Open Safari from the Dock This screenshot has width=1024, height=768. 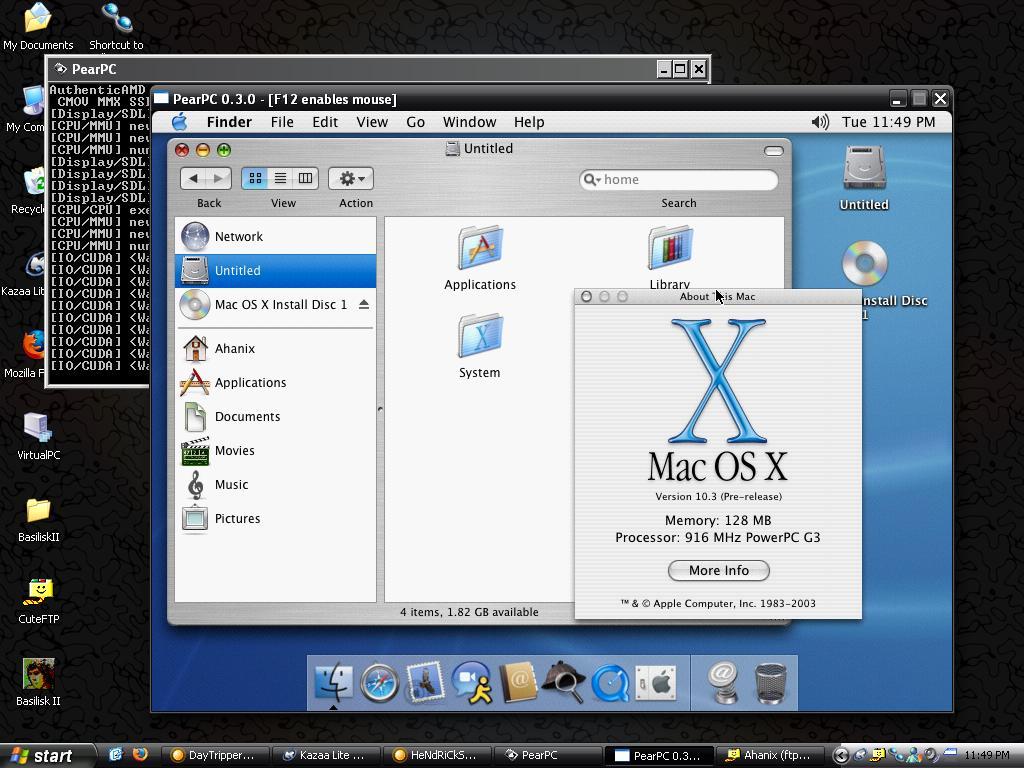[x=378, y=682]
